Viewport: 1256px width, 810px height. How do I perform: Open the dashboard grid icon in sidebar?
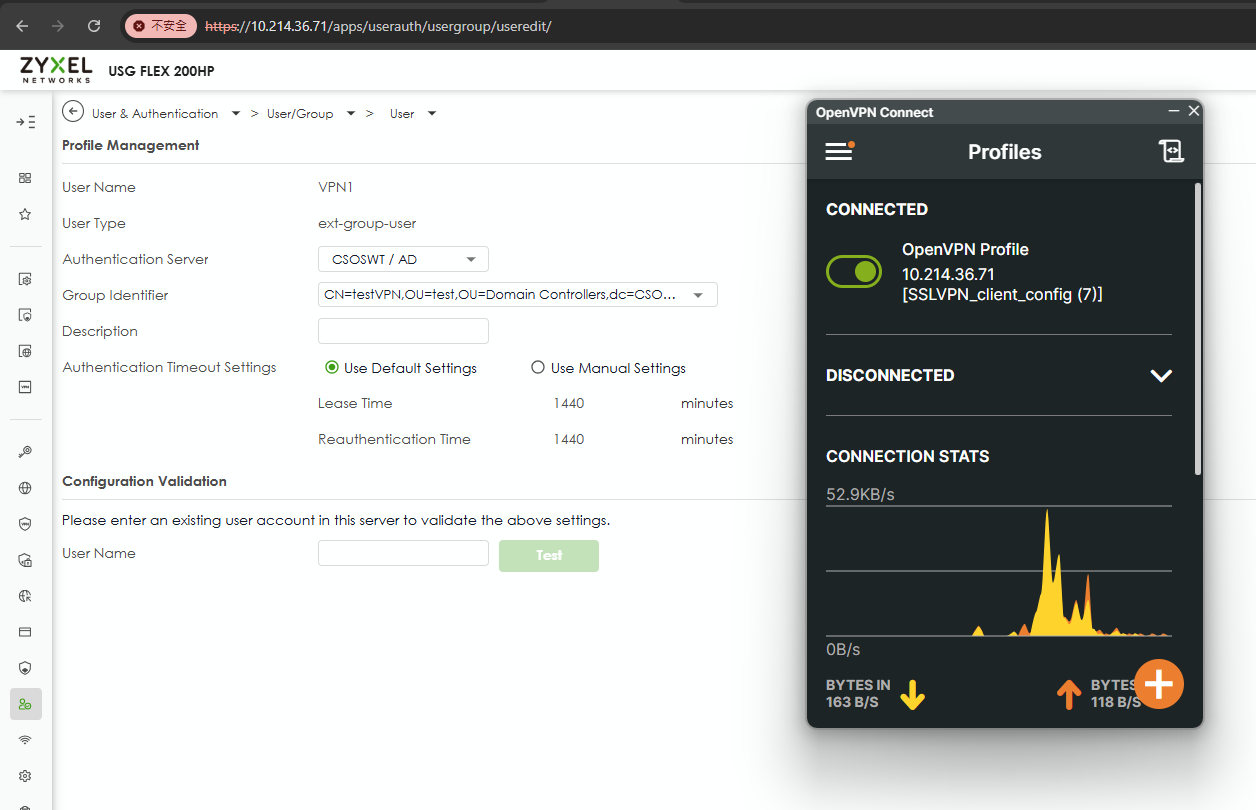(x=25, y=178)
